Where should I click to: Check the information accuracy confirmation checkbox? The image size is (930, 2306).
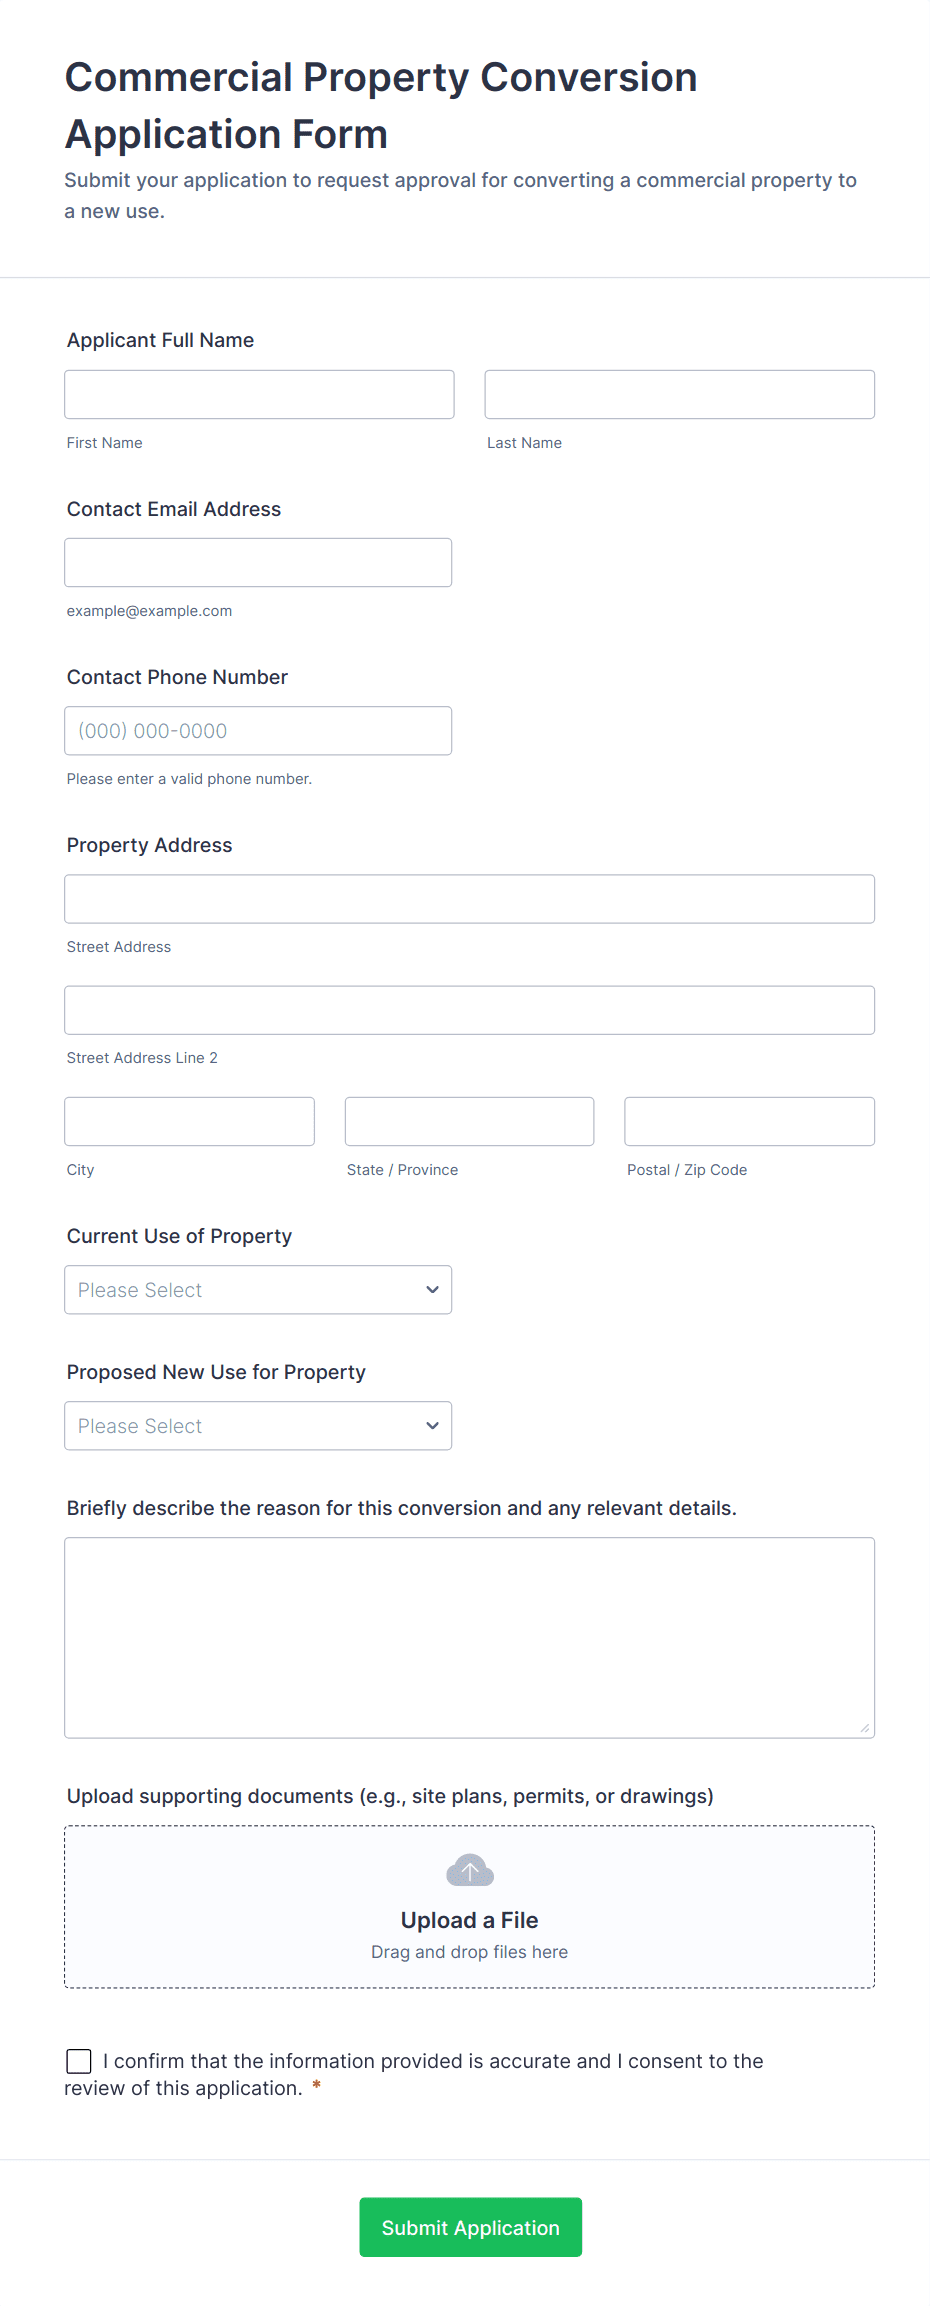click(x=79, y=2060)
